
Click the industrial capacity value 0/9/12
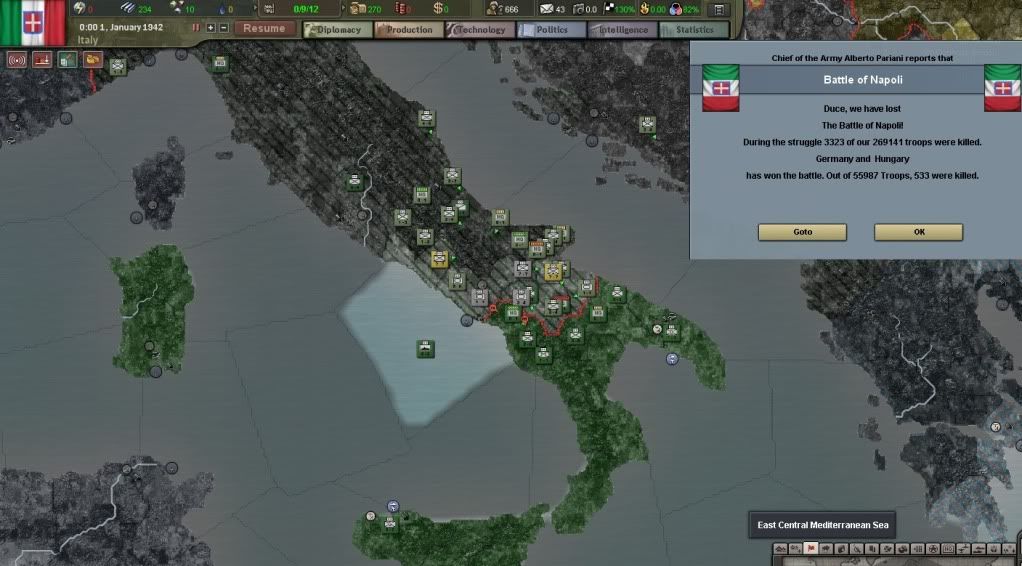point(306,9)
